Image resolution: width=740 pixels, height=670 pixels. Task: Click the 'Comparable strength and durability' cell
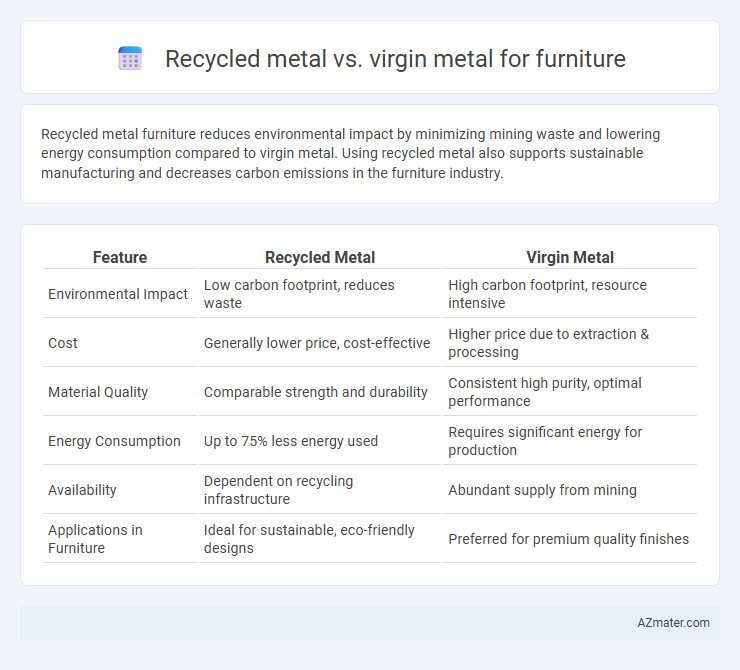point(320,392)
